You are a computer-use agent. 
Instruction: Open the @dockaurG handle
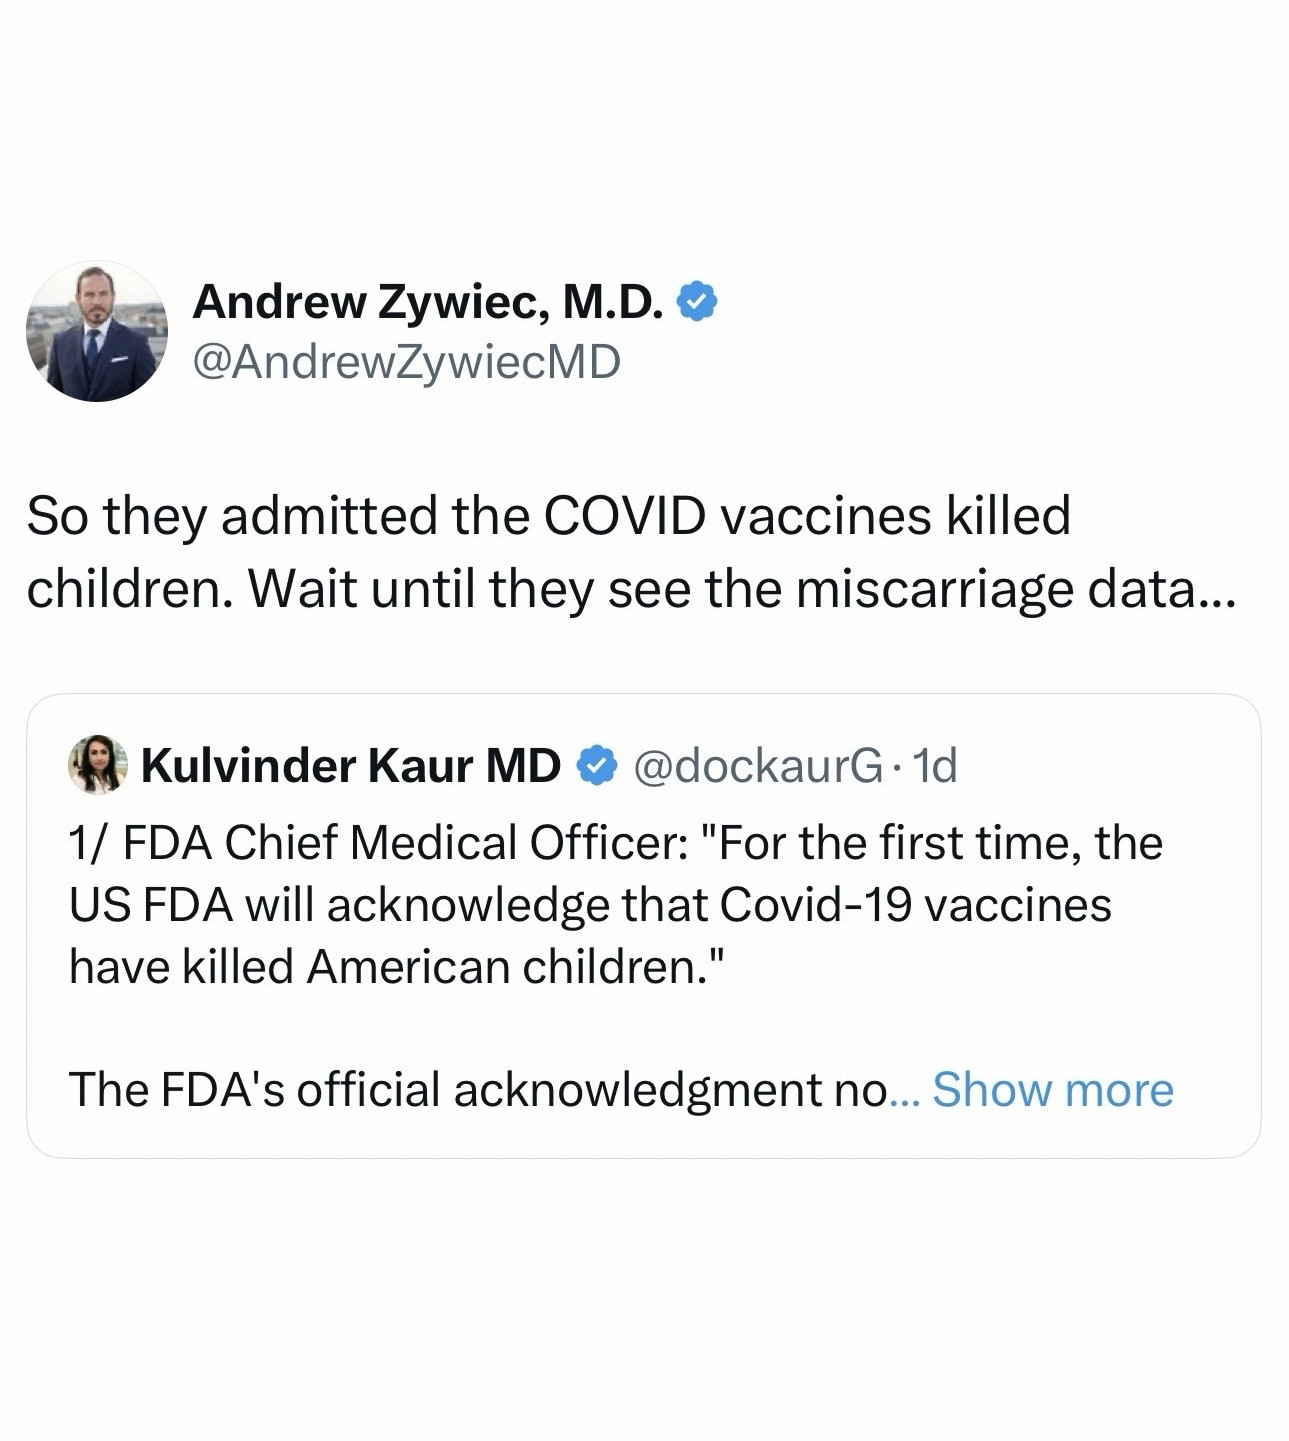[757, 766]
